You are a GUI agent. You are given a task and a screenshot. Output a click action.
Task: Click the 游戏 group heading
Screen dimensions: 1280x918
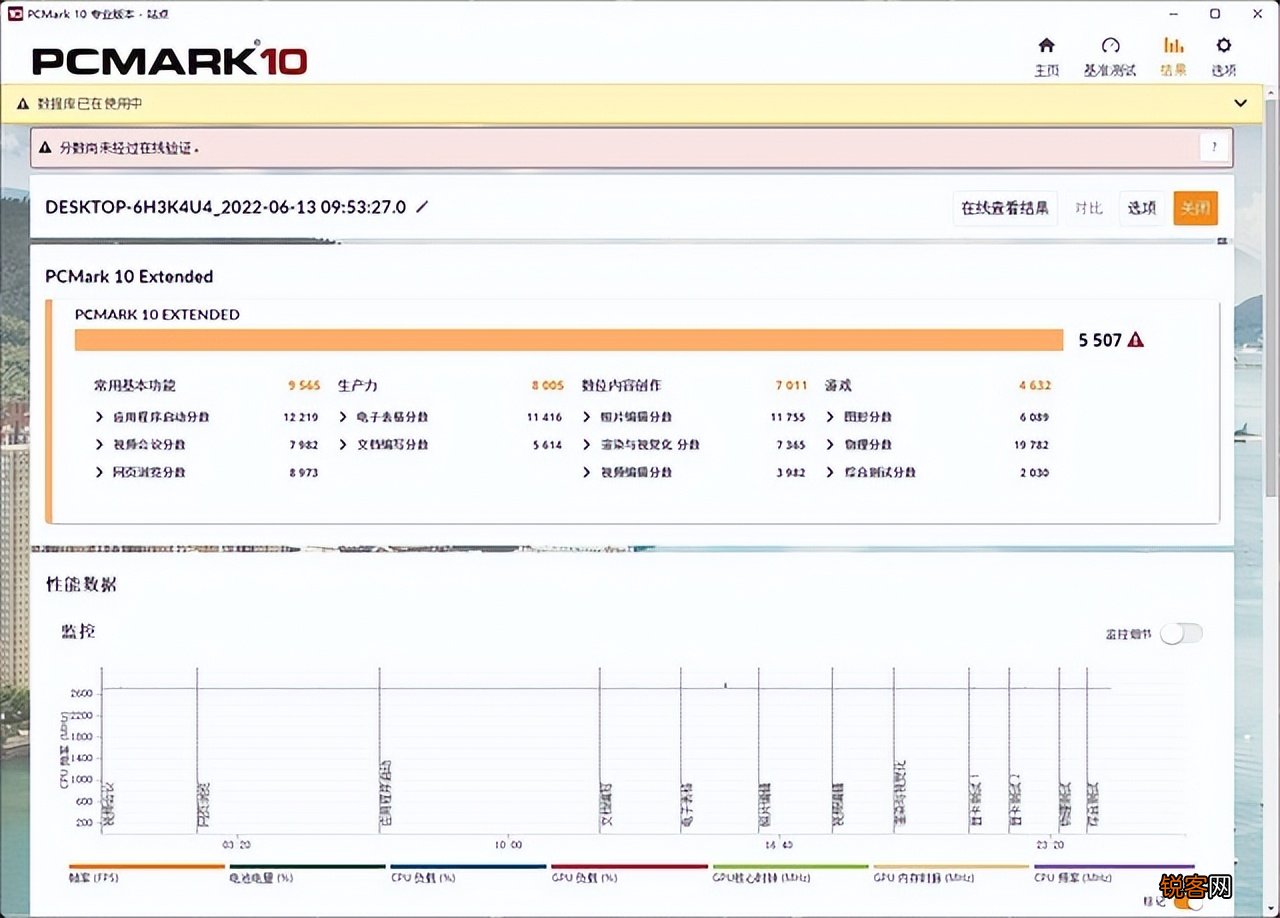coord(838,385)
